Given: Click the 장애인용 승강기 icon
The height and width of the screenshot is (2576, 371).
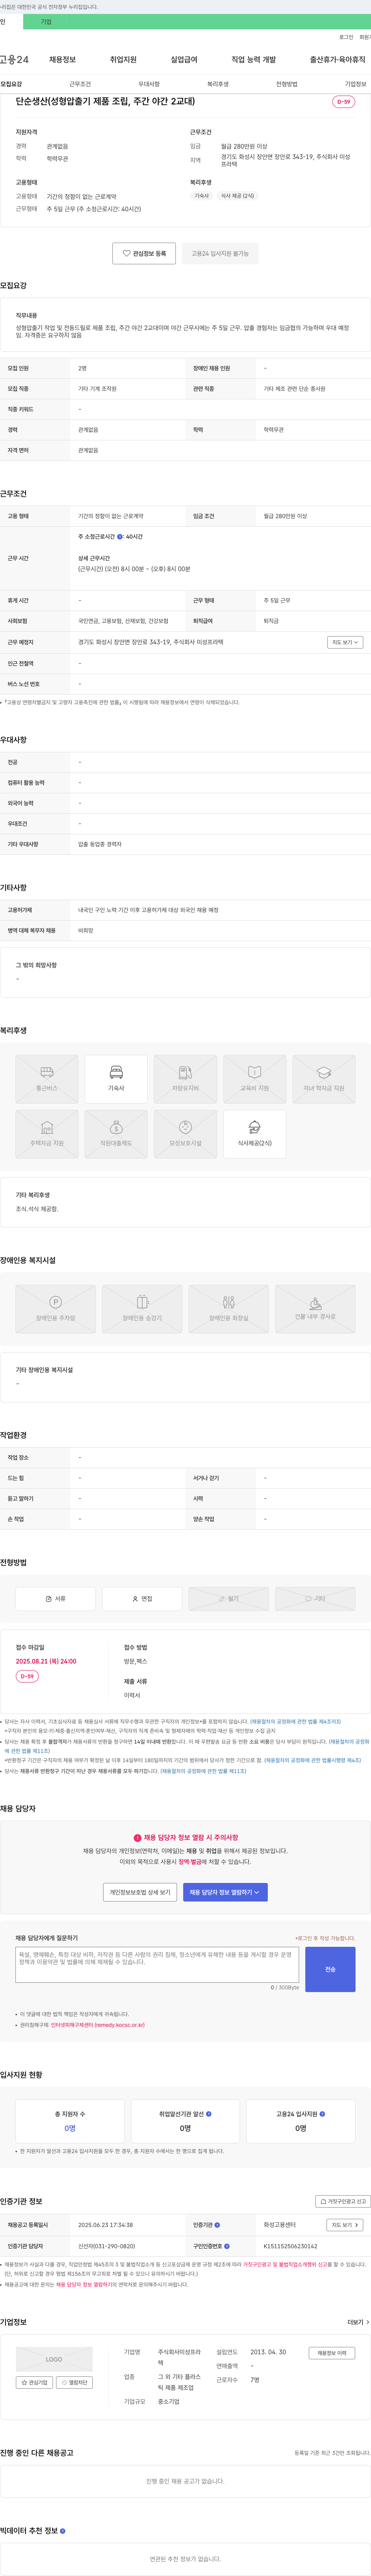Looking at the screenshot, I should (x=142, y=1309).
